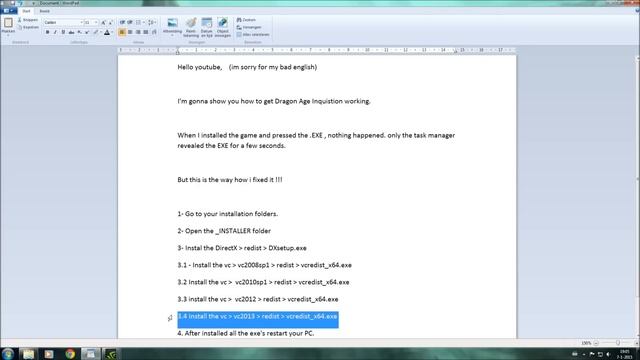Click Zoeken (Find) in the ribbon

(x=246, y=20)
